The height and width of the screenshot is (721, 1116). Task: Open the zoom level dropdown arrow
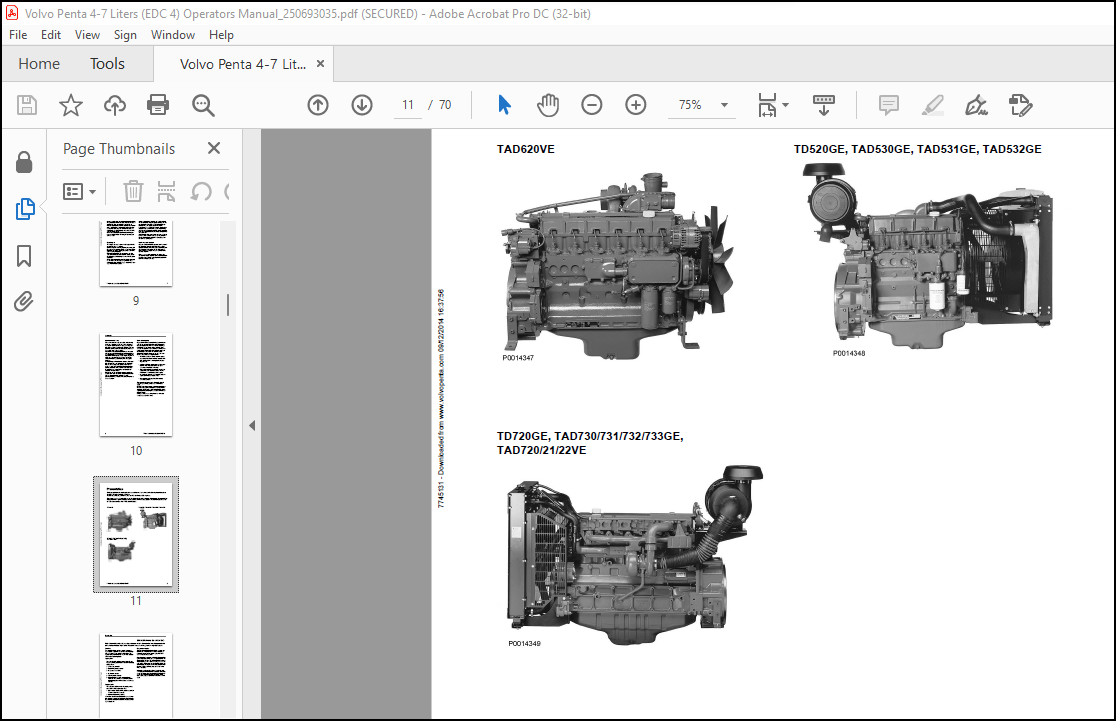(x=725, y=105)
